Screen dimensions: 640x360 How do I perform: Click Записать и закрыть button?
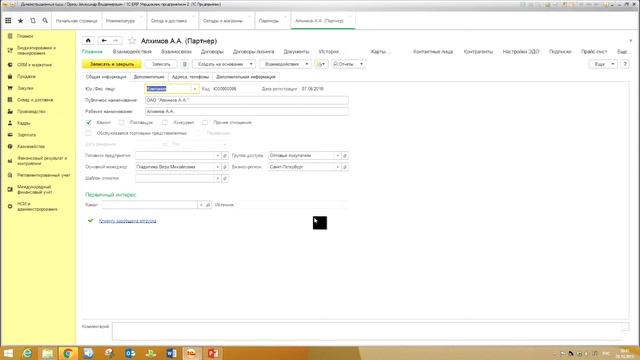pos(112,64)
